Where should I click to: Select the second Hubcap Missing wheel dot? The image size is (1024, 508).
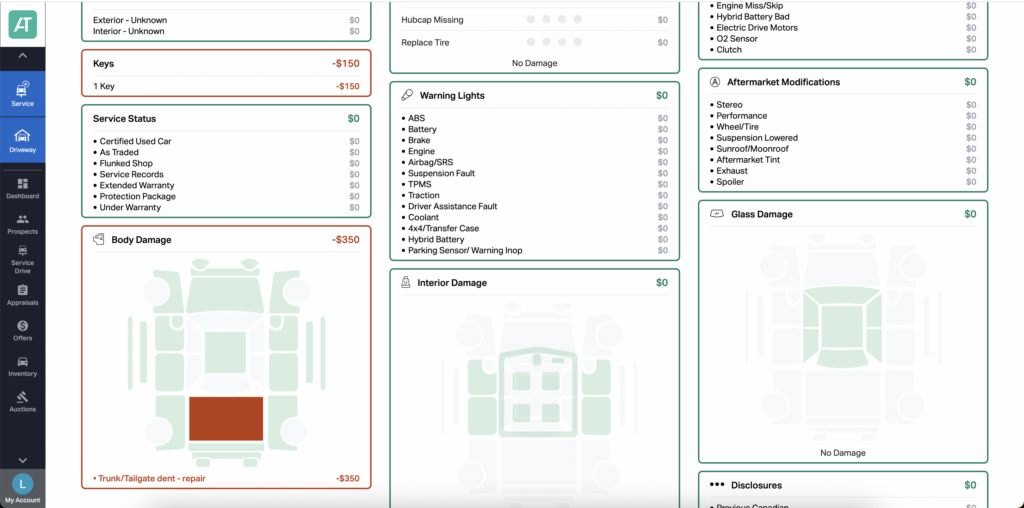[x=547, y=20]
